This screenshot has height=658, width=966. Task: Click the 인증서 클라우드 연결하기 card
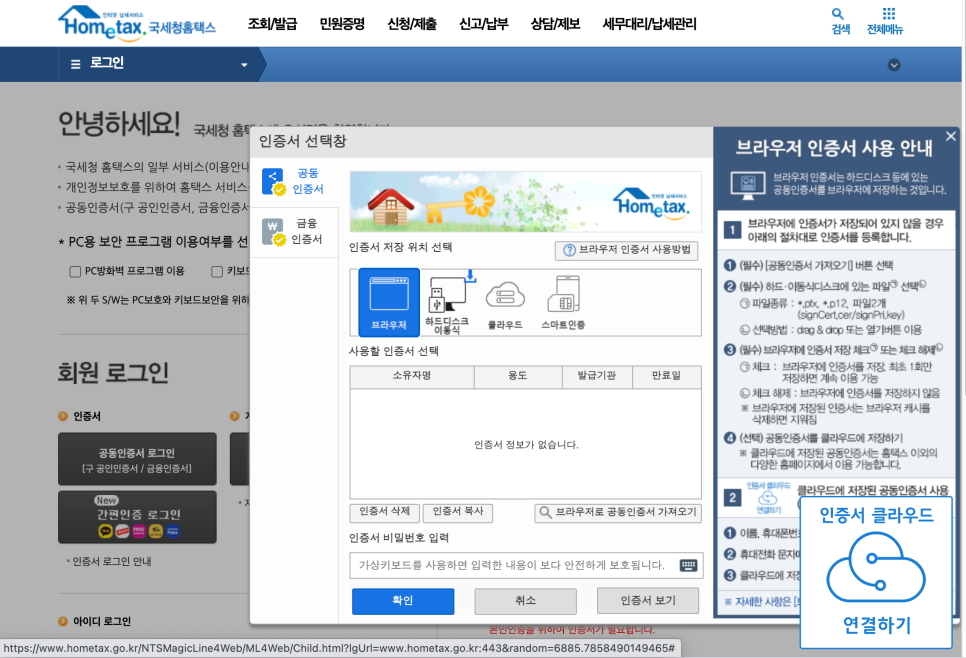[x=876, y=572]
